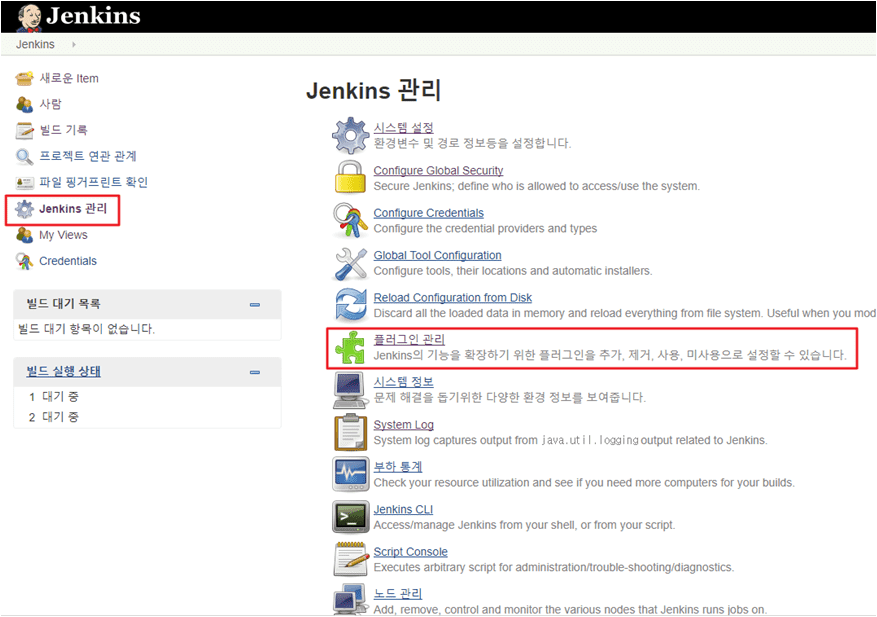
Task: Click the Jenkins 관리 page heading
Action: click(374, 91)
